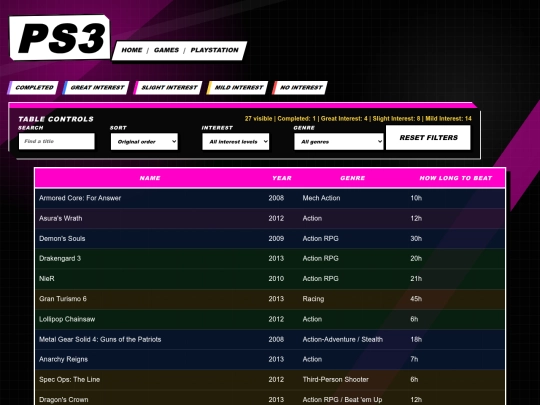Click the Reset Filters button

point(428,137)
